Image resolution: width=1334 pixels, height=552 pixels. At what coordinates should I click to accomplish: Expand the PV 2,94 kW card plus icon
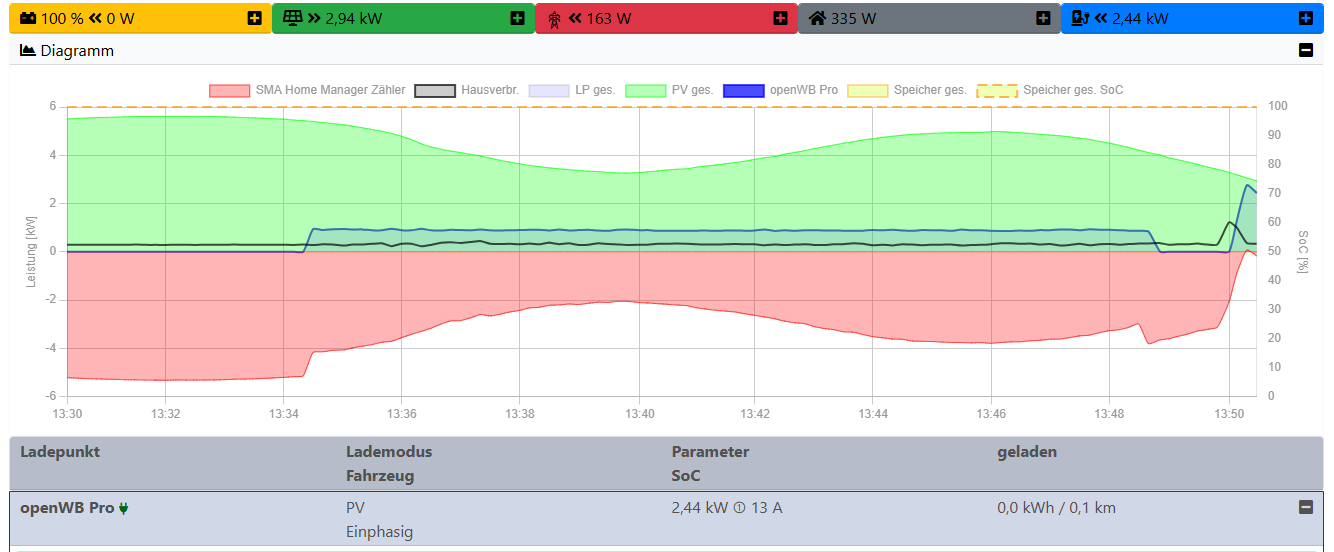click(x=517, y=18)
